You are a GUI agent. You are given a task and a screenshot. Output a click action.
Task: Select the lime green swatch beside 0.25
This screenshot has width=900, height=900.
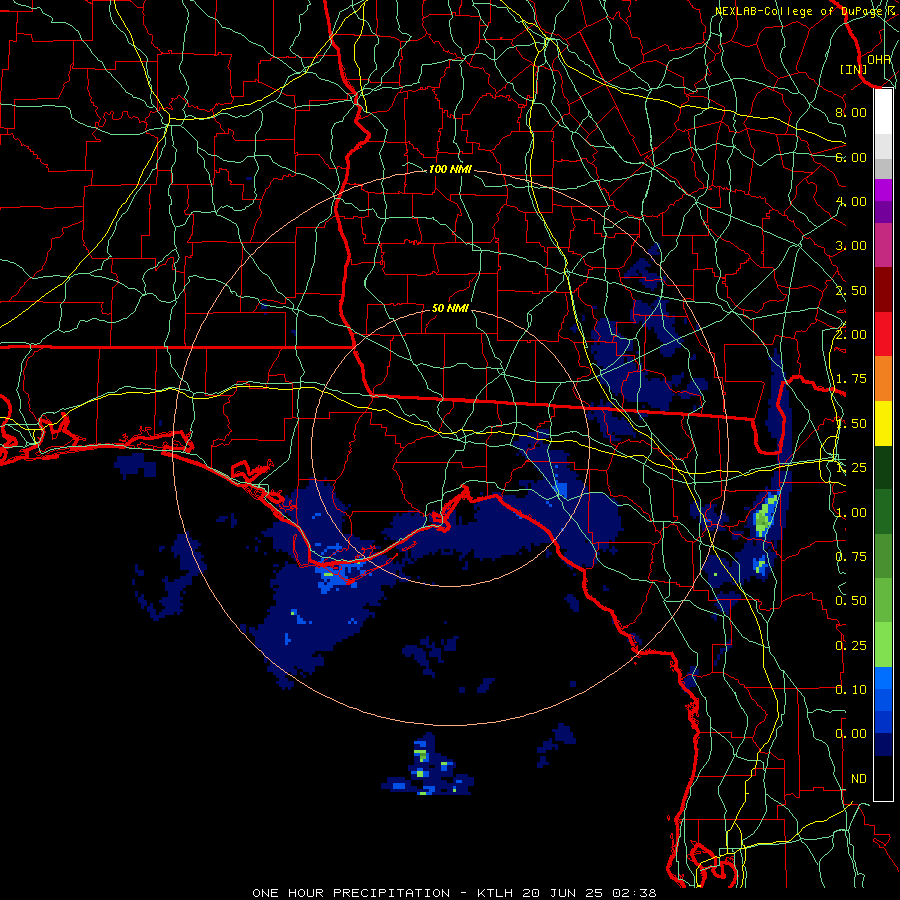coord(883,646)
